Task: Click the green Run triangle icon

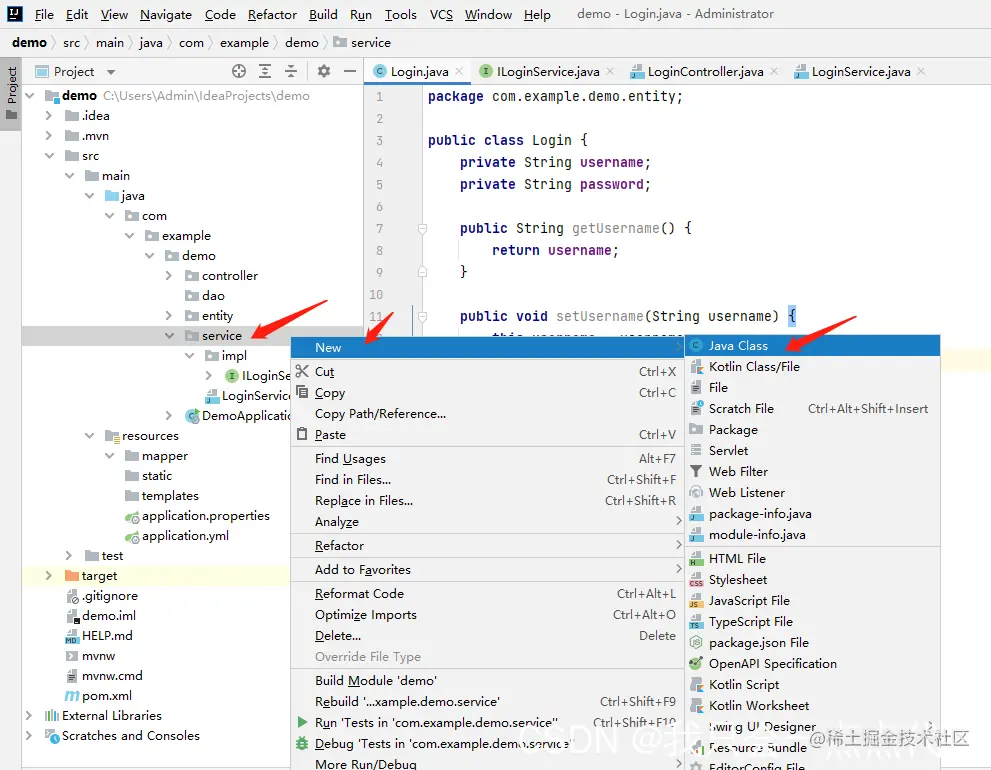Action: click(x=302, y=722)
